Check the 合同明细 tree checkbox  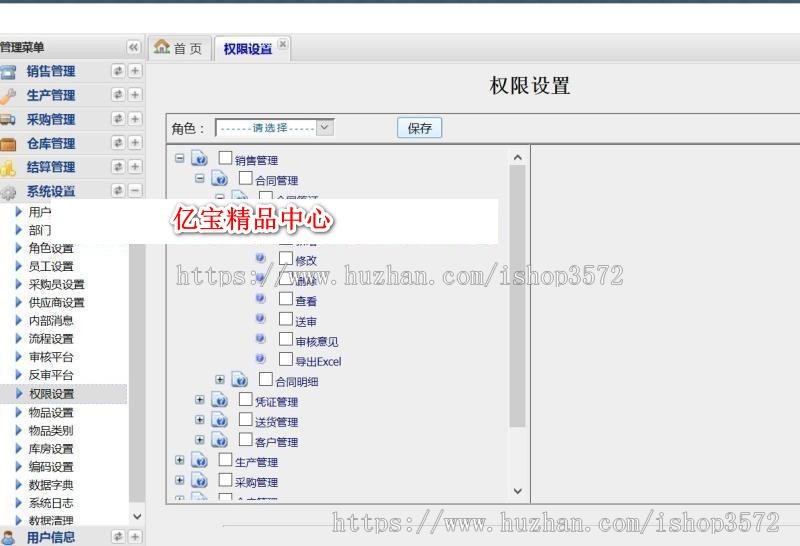click(265, 379)
